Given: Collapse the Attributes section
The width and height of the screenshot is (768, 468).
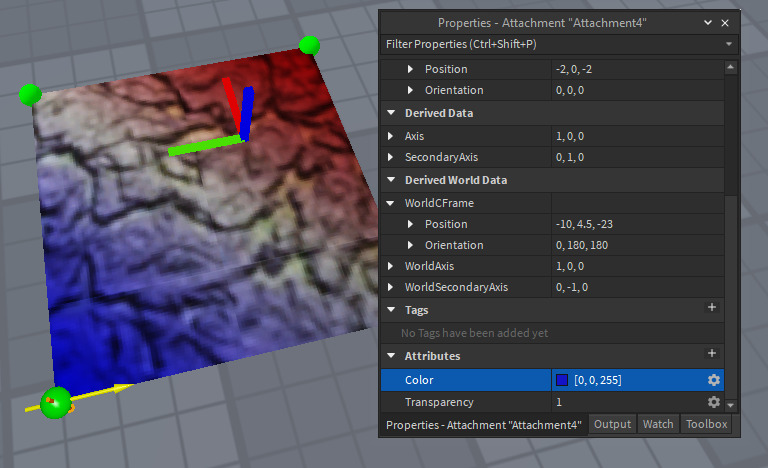Looking at the screenshot, I should 391,356.
